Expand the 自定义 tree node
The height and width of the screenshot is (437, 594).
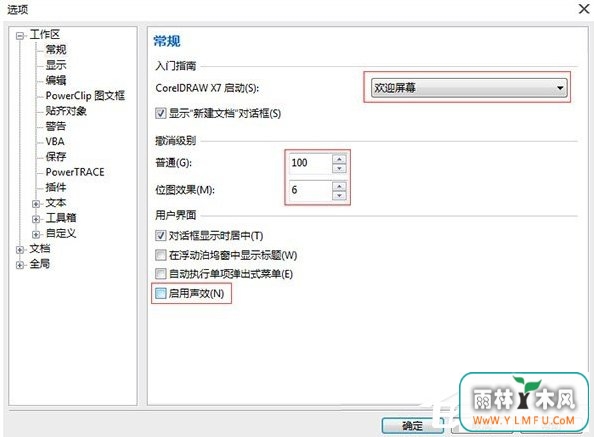[36, 234]
